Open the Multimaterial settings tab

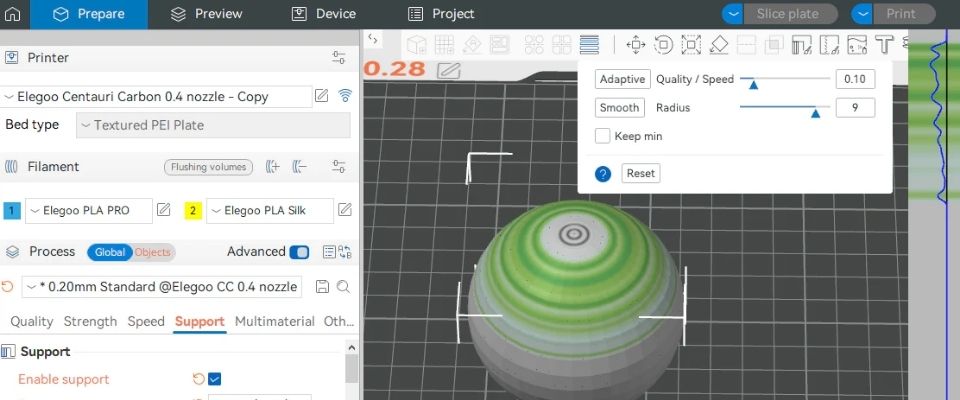[x=274, y=321]
